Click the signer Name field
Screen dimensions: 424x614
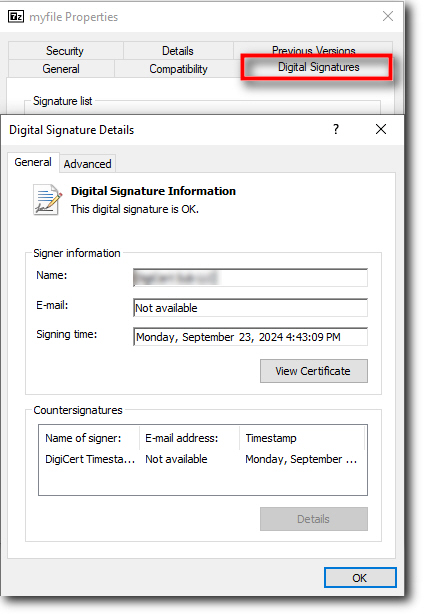click(250, 278)
